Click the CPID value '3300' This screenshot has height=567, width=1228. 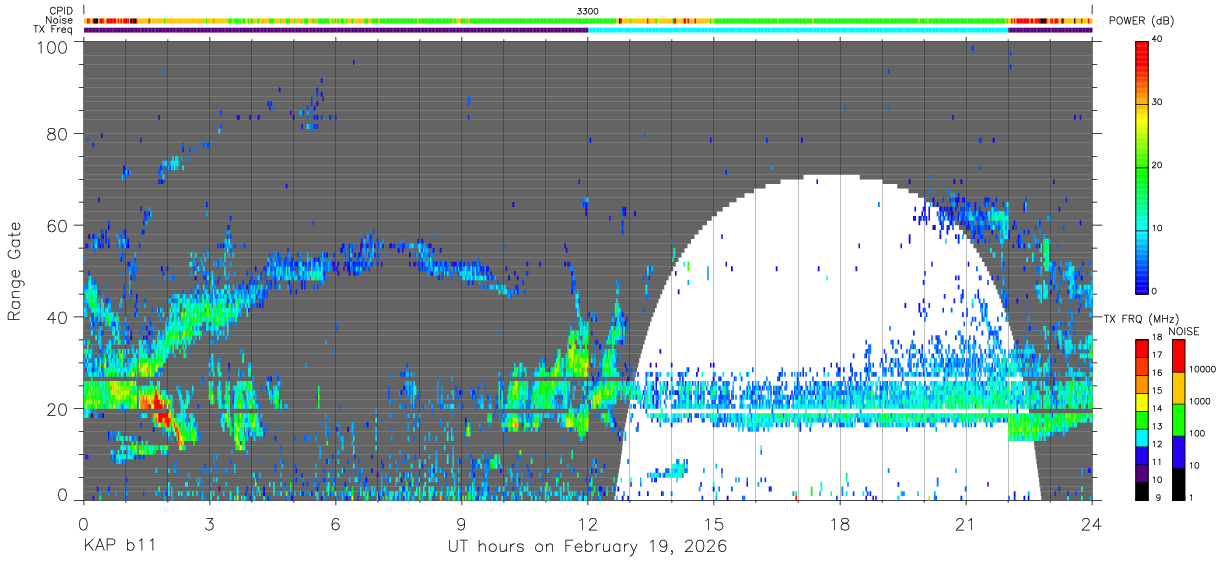pyautogui.click(x=588, y=10)
